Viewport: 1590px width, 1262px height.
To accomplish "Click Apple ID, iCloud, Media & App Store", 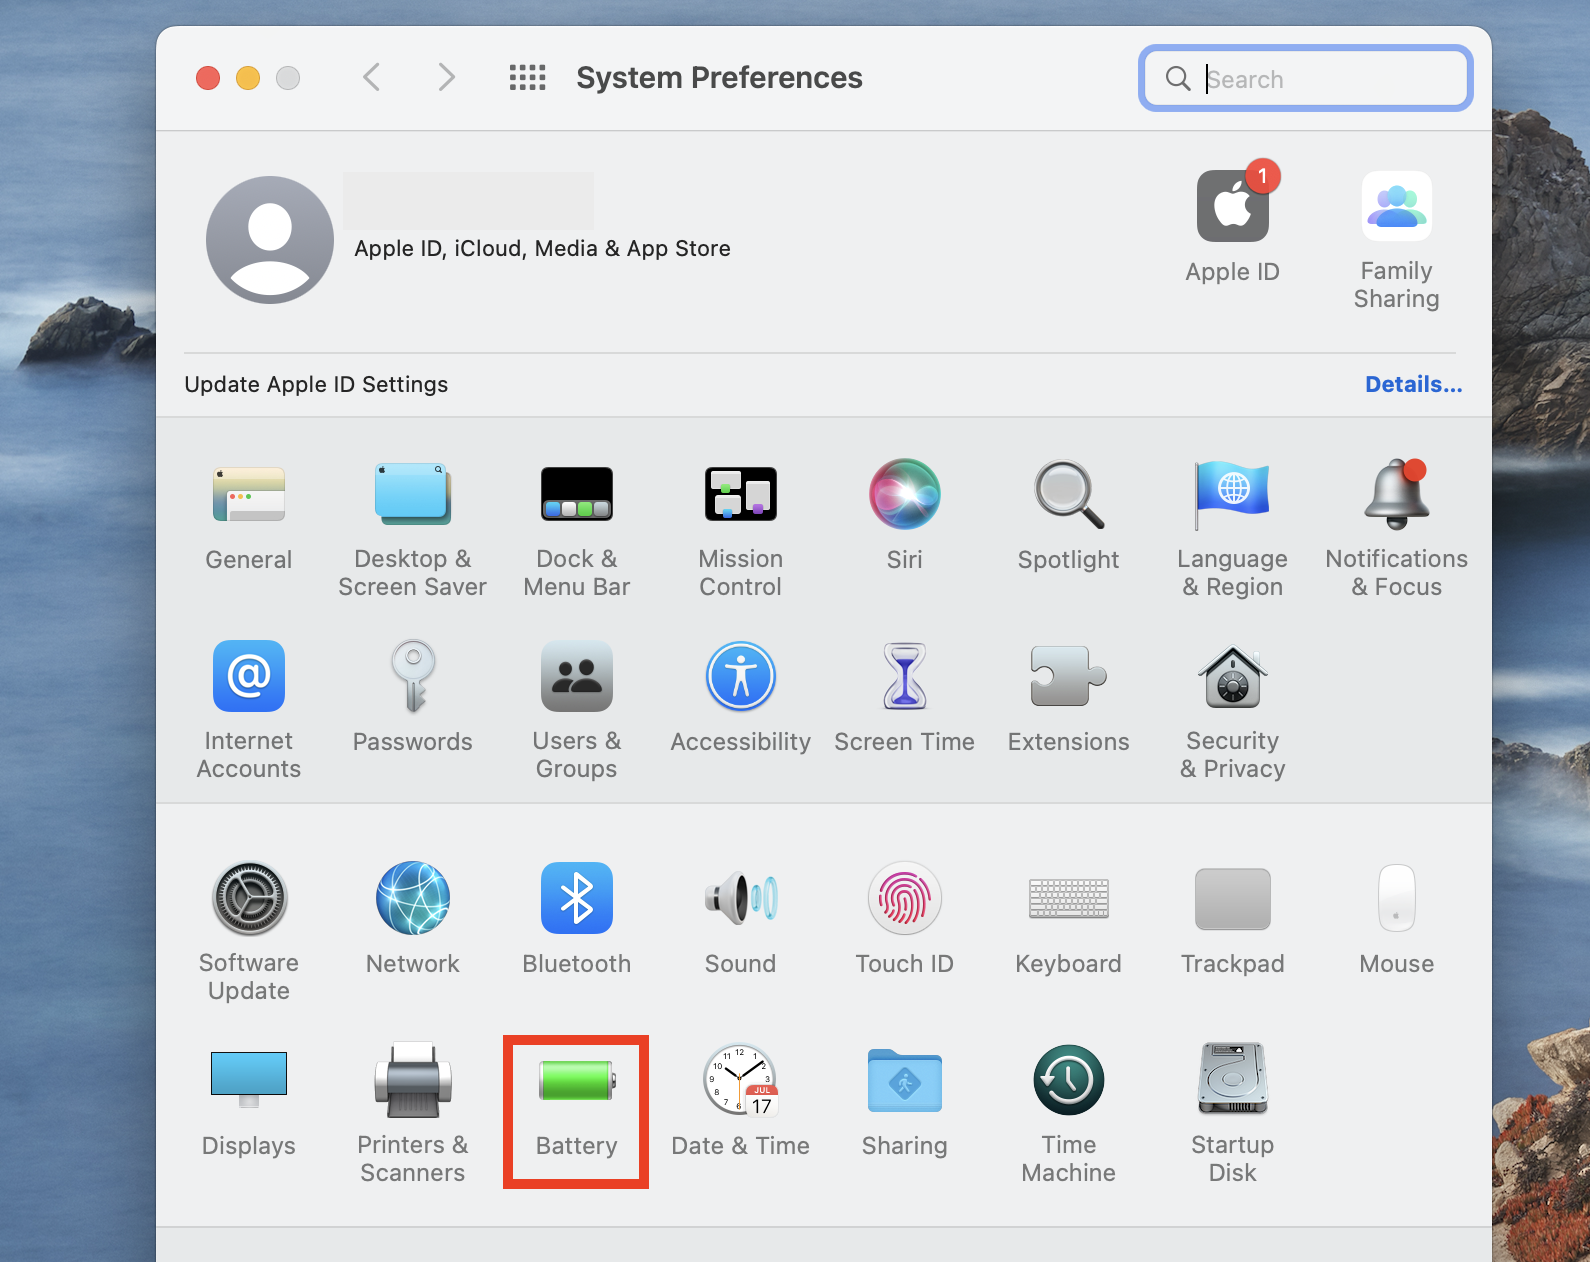I will 542,248.
